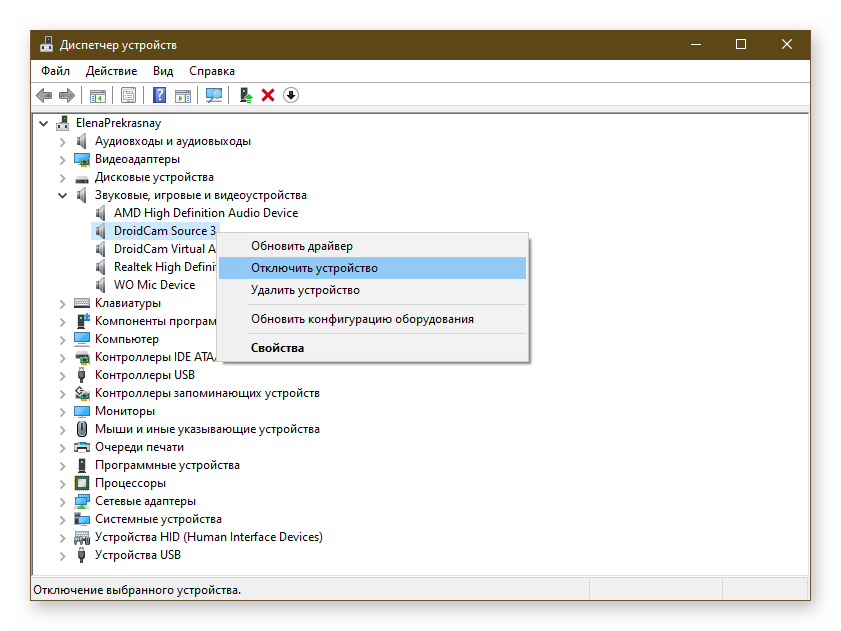
Task: Choose Обновить конфигурацию оборудования
Action: (x=372, y=319)
